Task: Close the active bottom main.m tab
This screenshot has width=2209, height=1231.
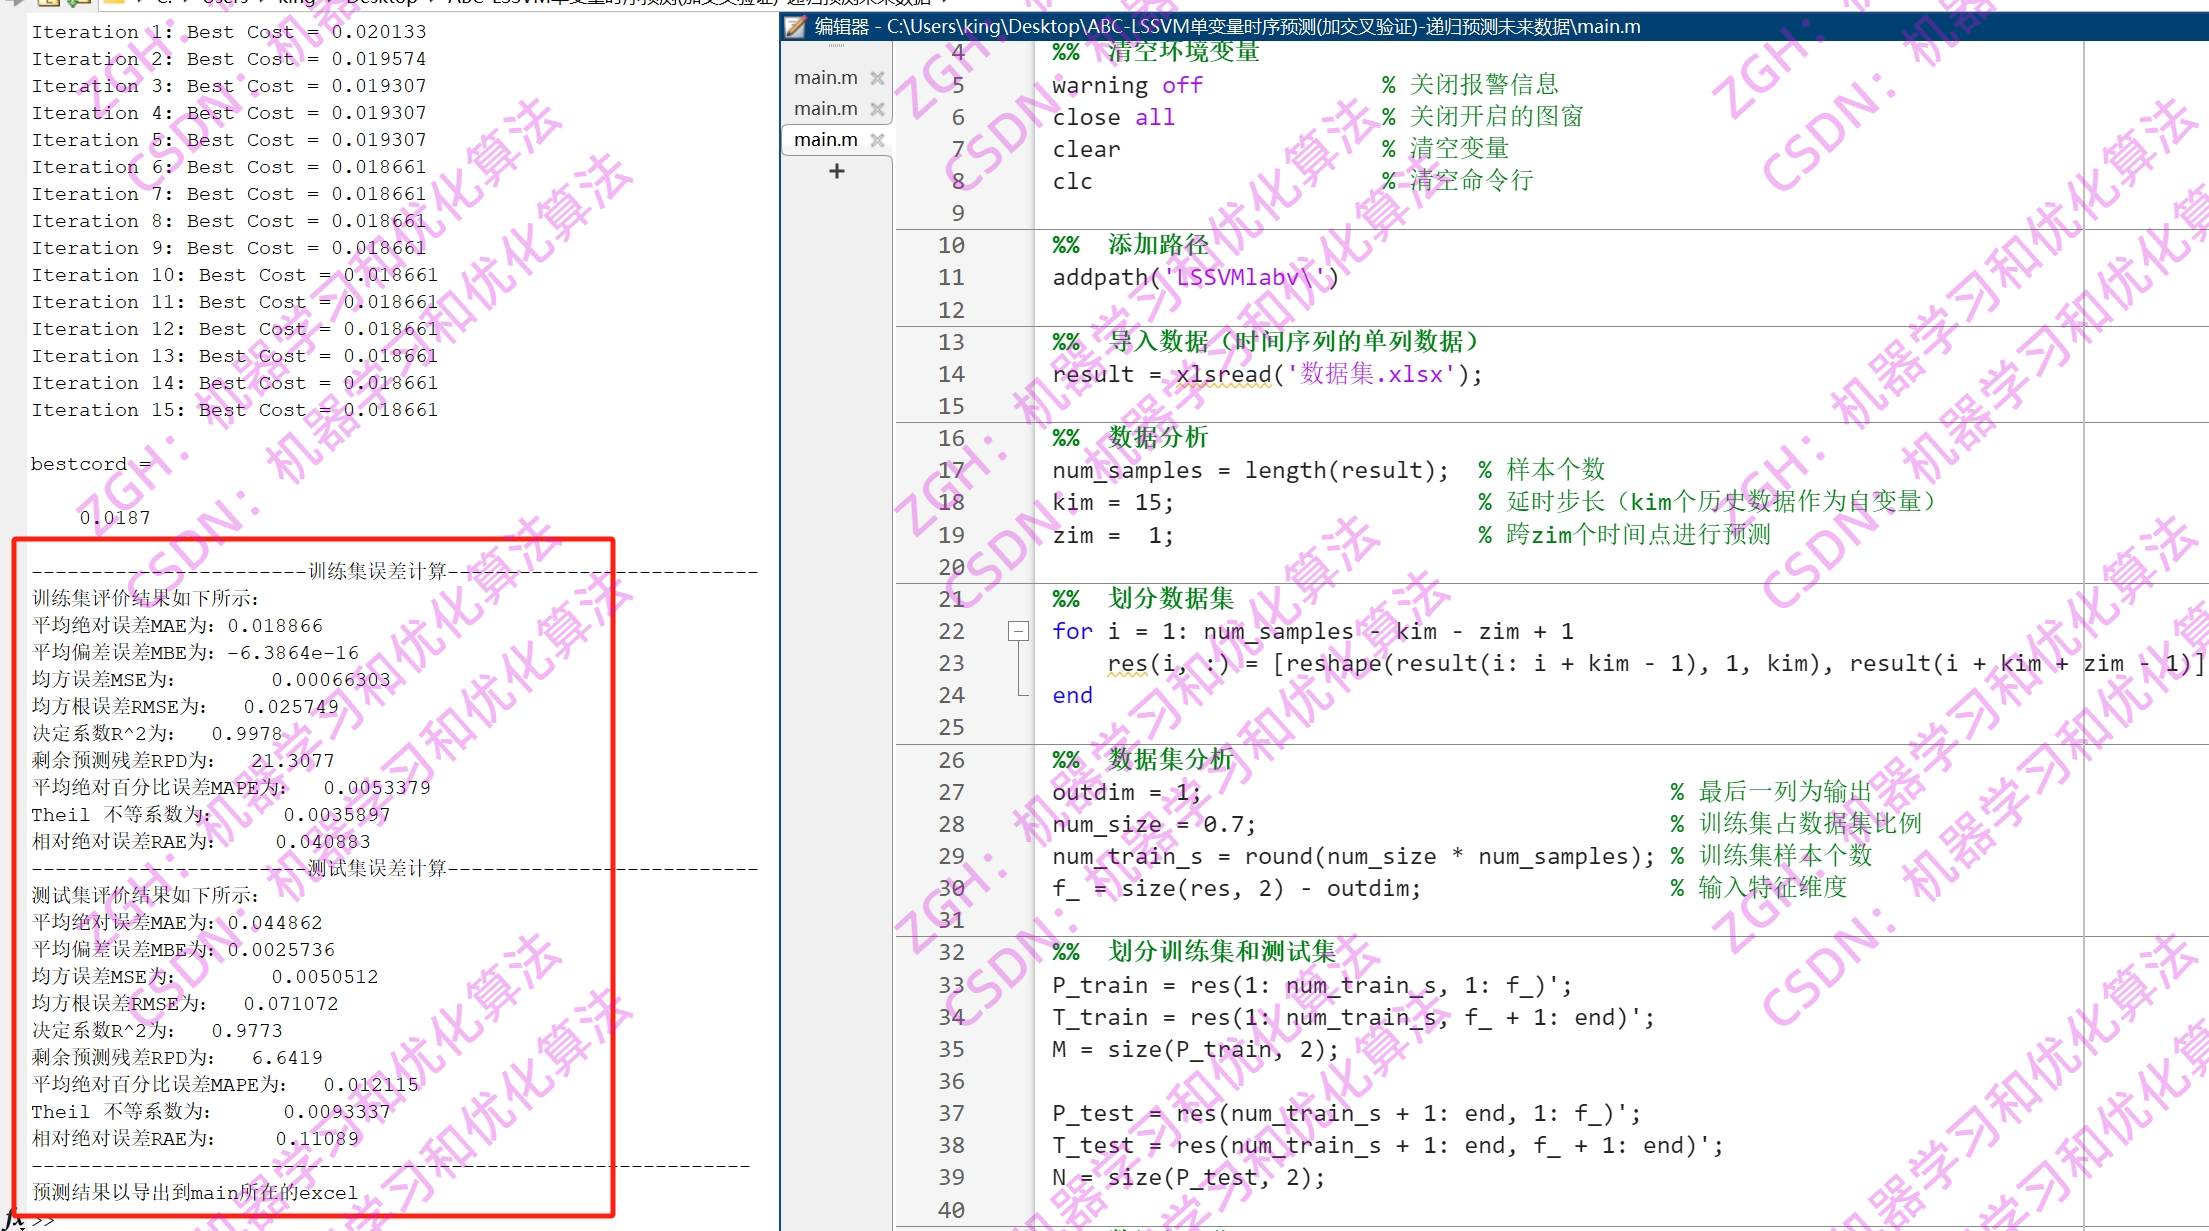Action: click(877, 140)
